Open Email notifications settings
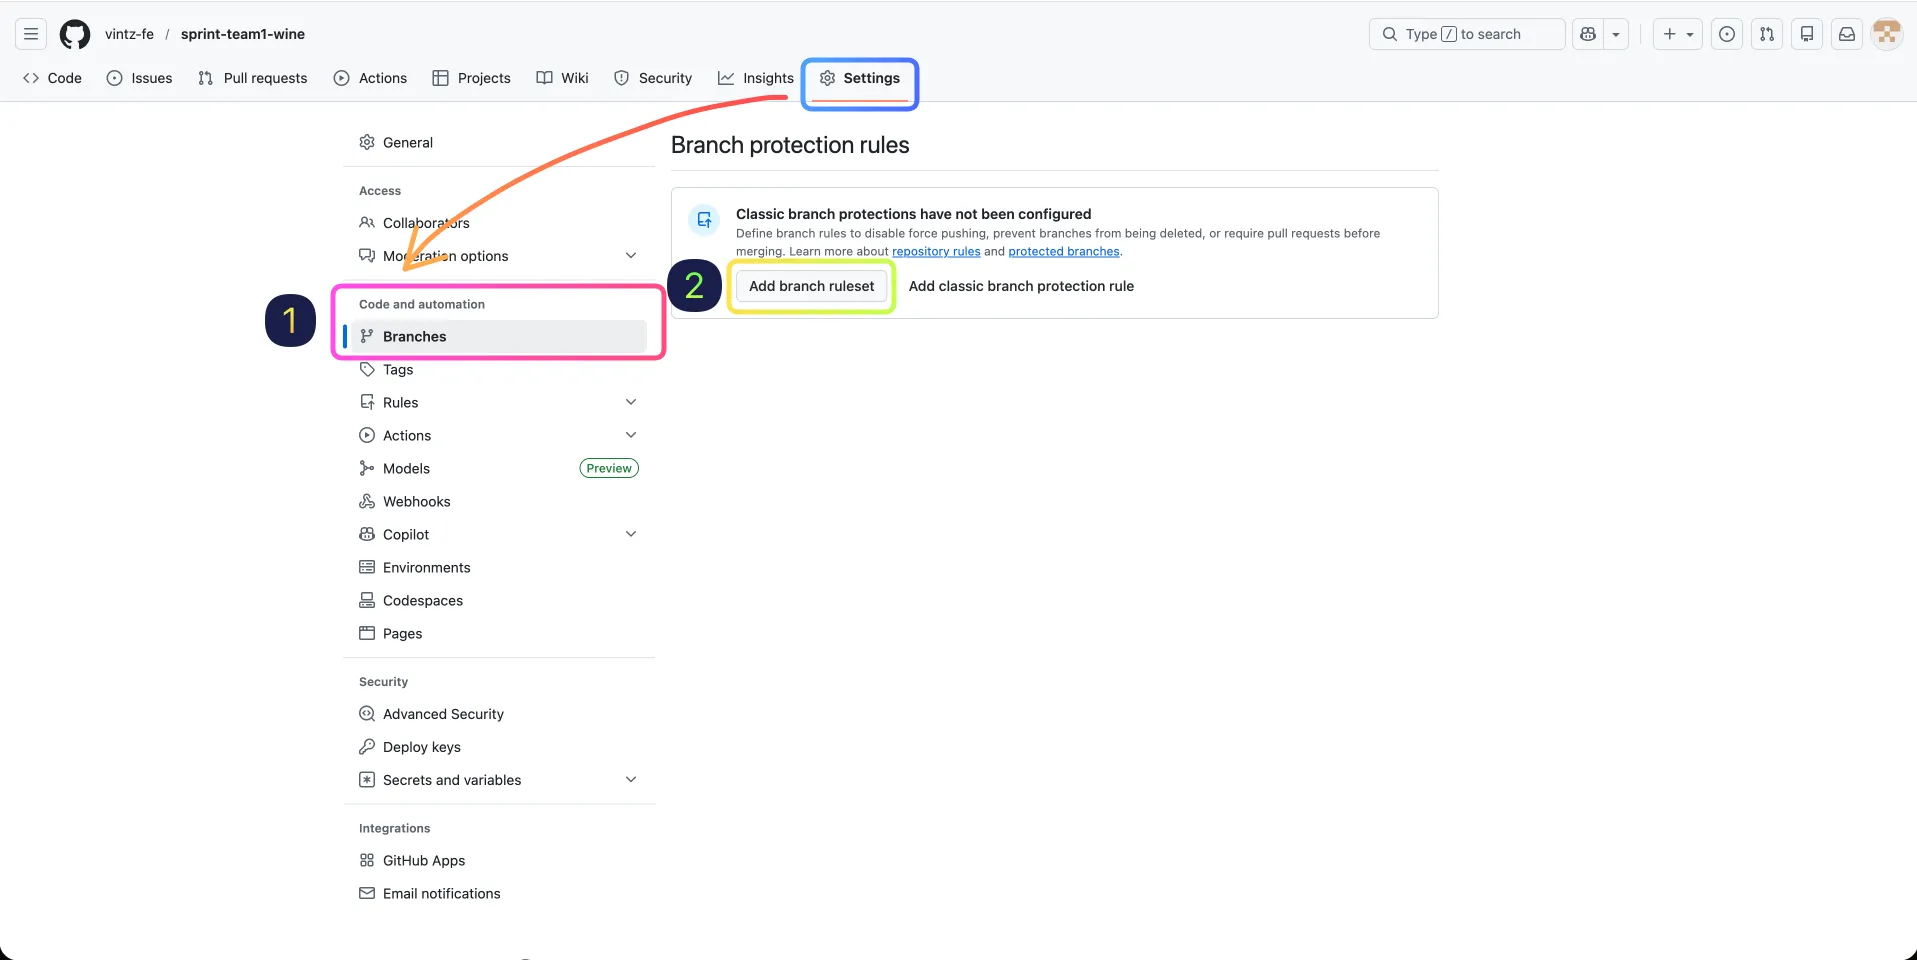 (x=499, y=894)
